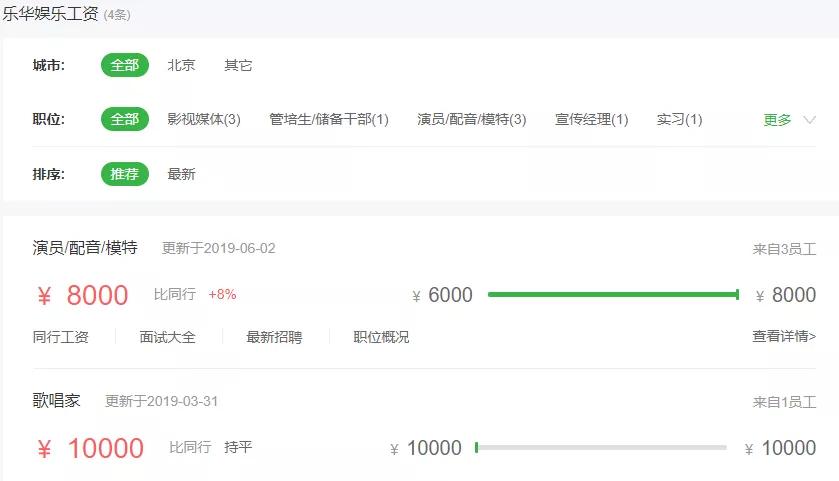This screenshot has width=839, height=481.
Task: Filter positions by 影视媒体(3)
Action: 204,119
